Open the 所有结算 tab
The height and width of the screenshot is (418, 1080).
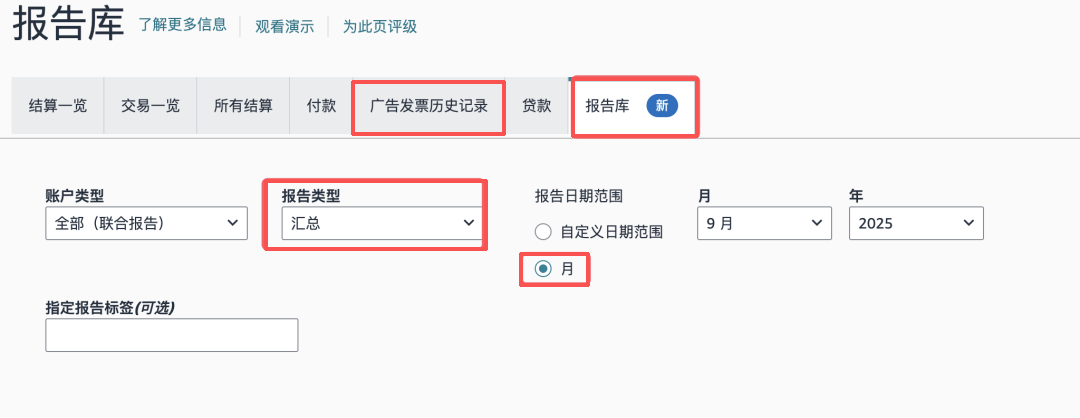pyautogui.click(x=243, y=105)
